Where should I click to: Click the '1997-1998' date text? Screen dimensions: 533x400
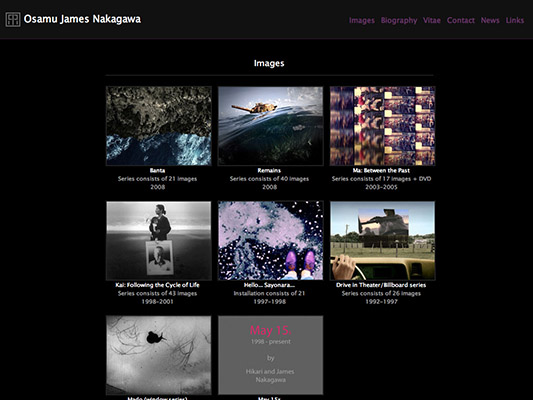point(269,301)
